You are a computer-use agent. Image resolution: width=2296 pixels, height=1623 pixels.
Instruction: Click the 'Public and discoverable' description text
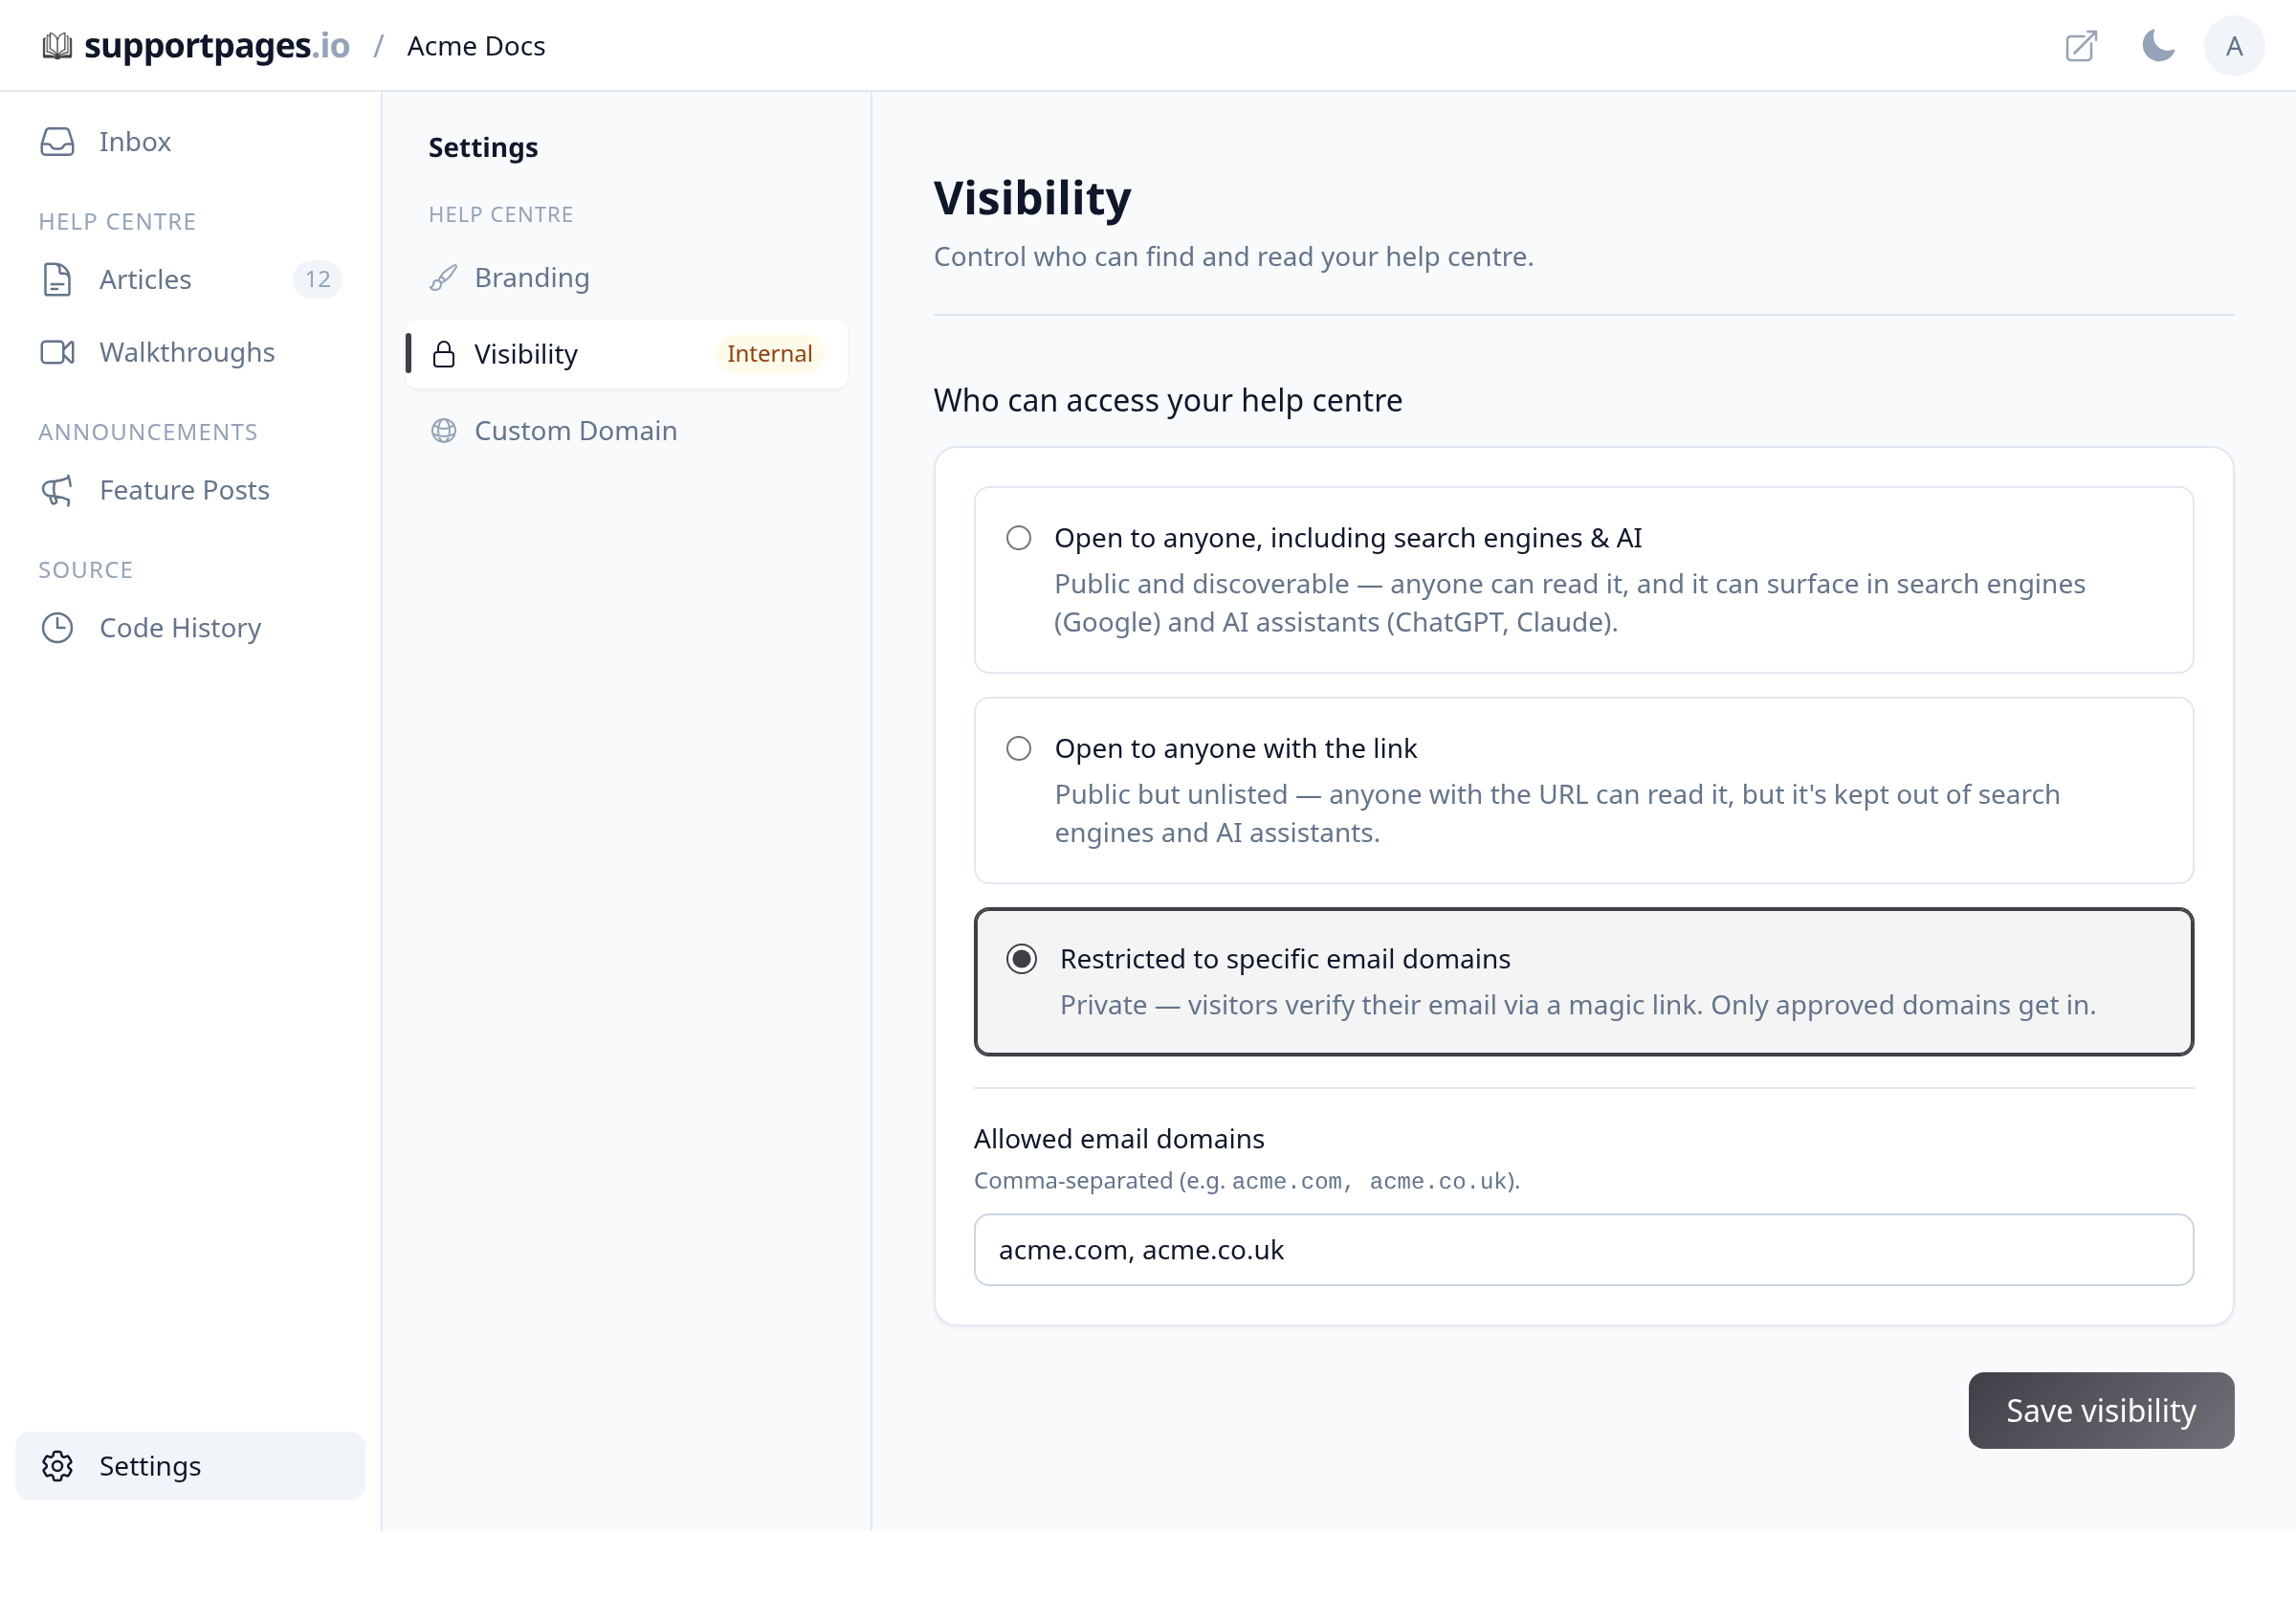(1569, 603)
